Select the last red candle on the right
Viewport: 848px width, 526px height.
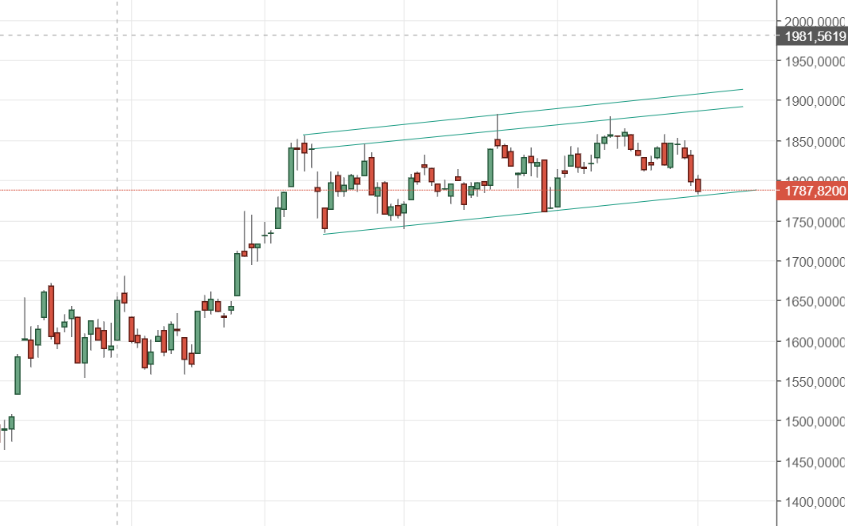click(x=698, y=185)
